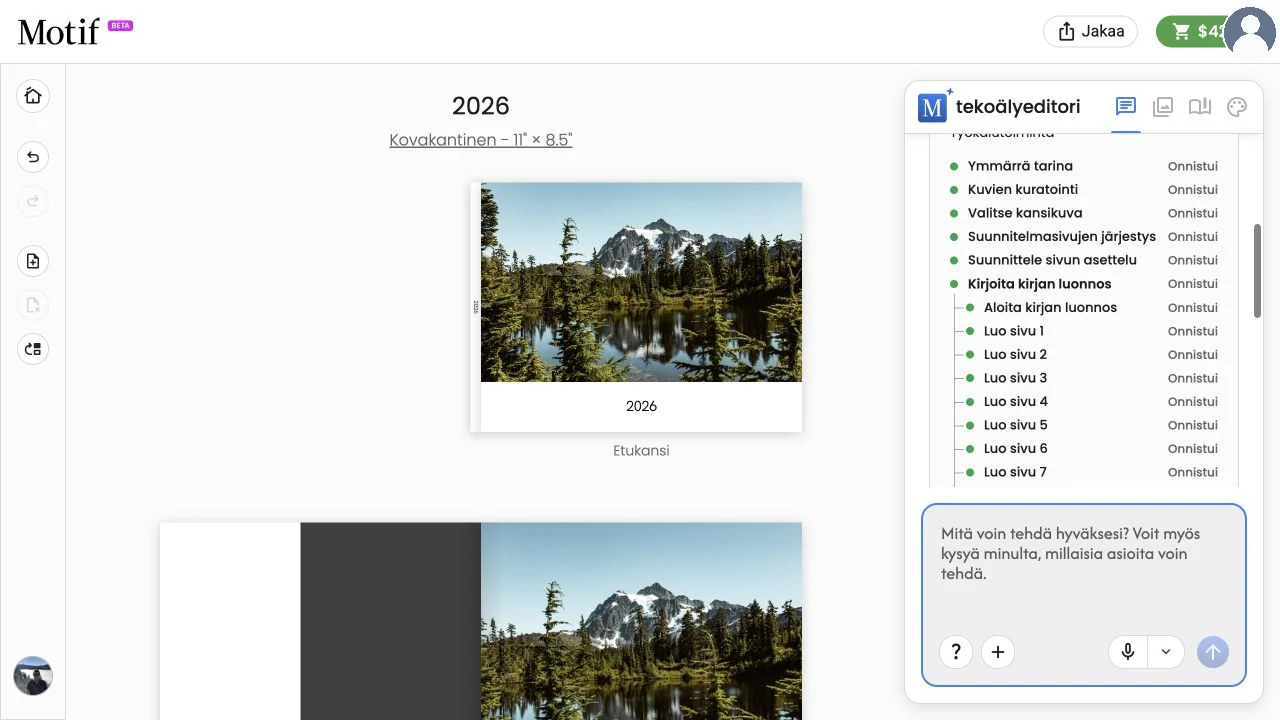This screenshot has width=1280, height=720.
Task: Open the layout shuffle icon in sidebar
Action: 33,349
